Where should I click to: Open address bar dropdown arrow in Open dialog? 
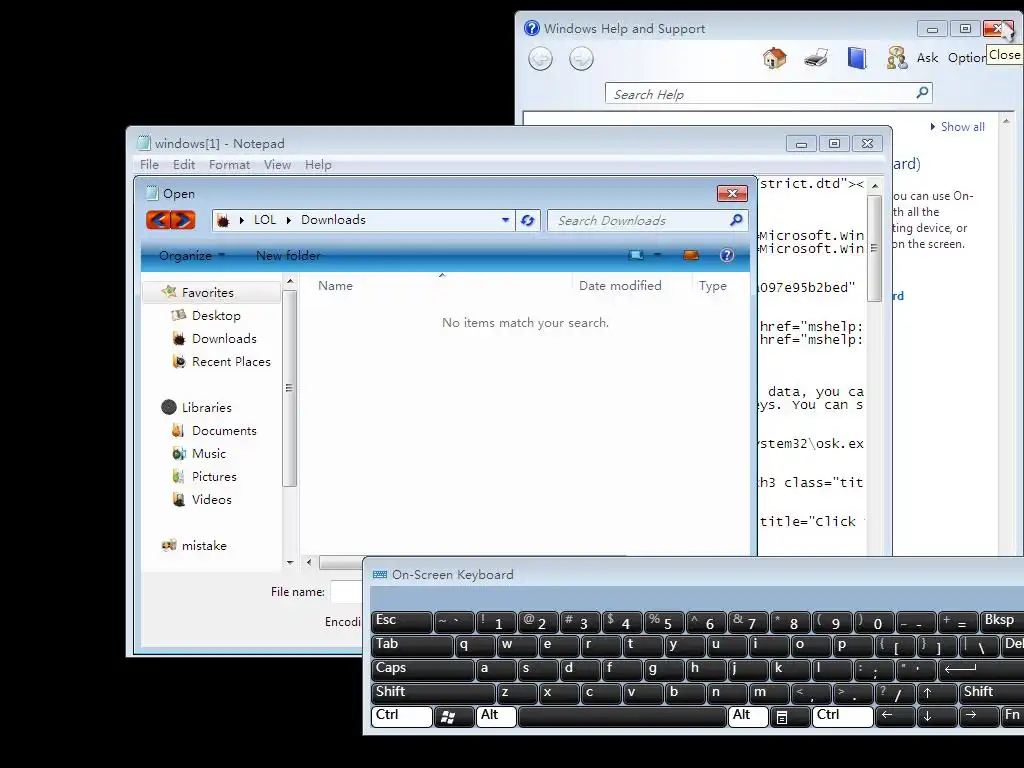pyautogui.click(x=505, y=220)
